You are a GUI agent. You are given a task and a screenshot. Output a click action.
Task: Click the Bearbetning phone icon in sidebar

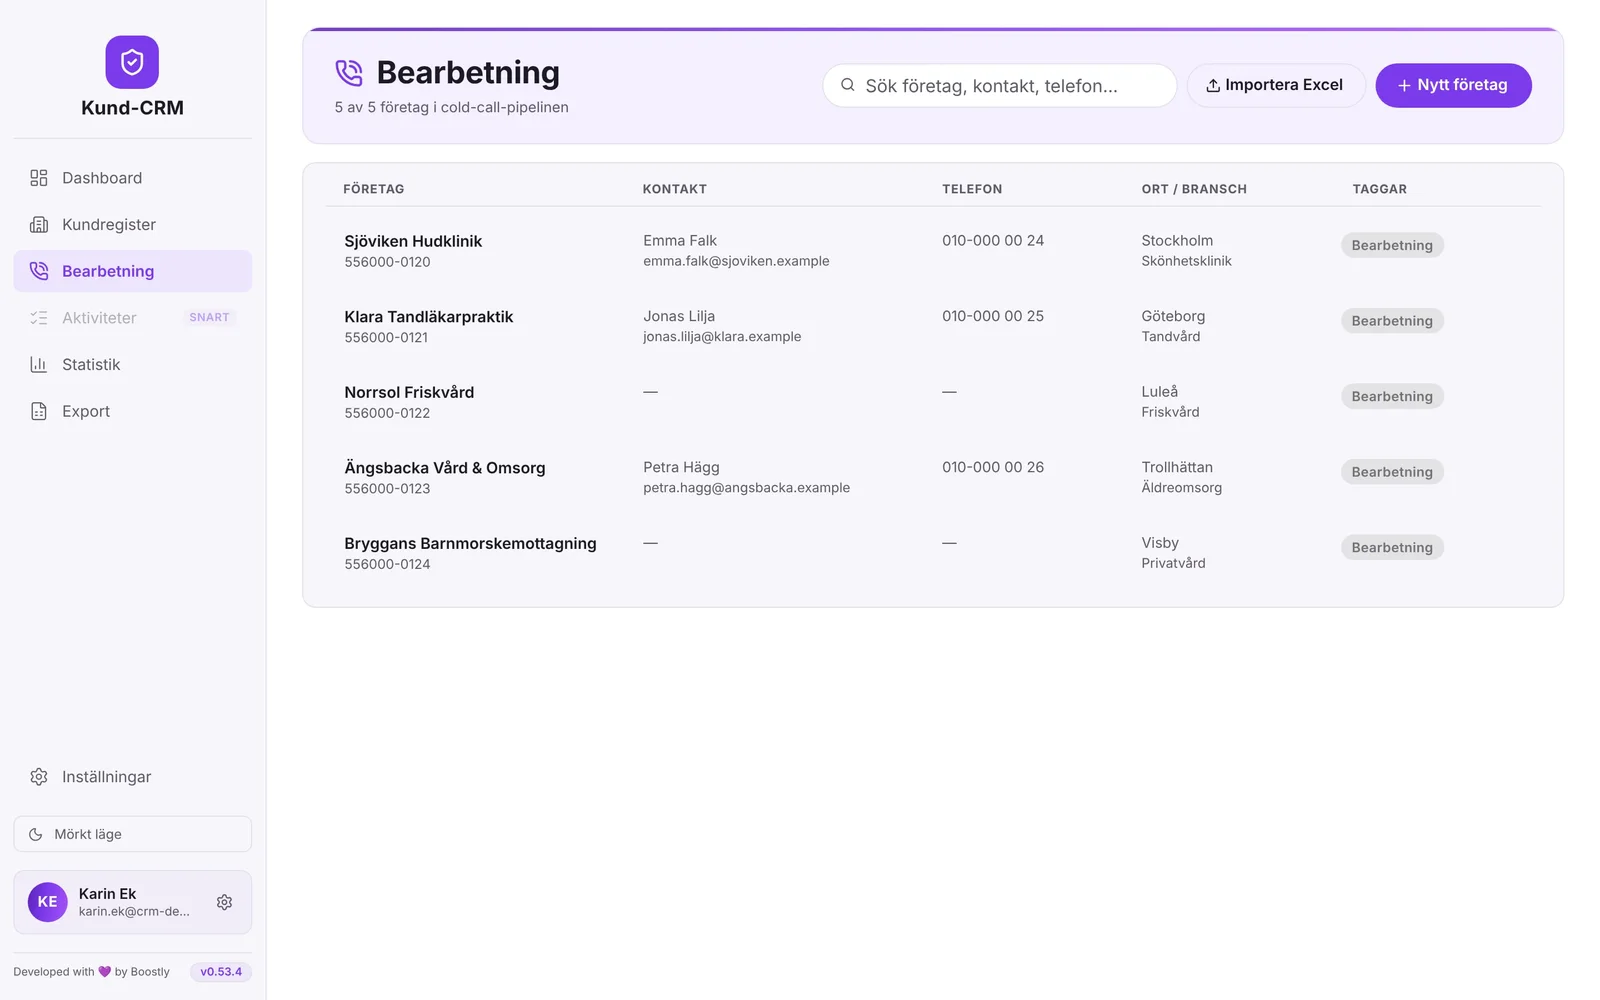(x=39, y=271)
